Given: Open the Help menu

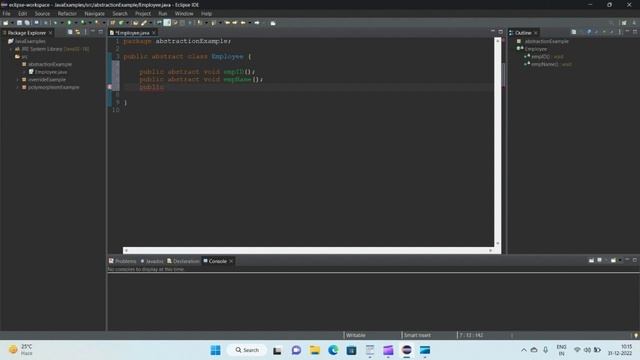Looking at the screenshot, I should (x=206, y=13).
